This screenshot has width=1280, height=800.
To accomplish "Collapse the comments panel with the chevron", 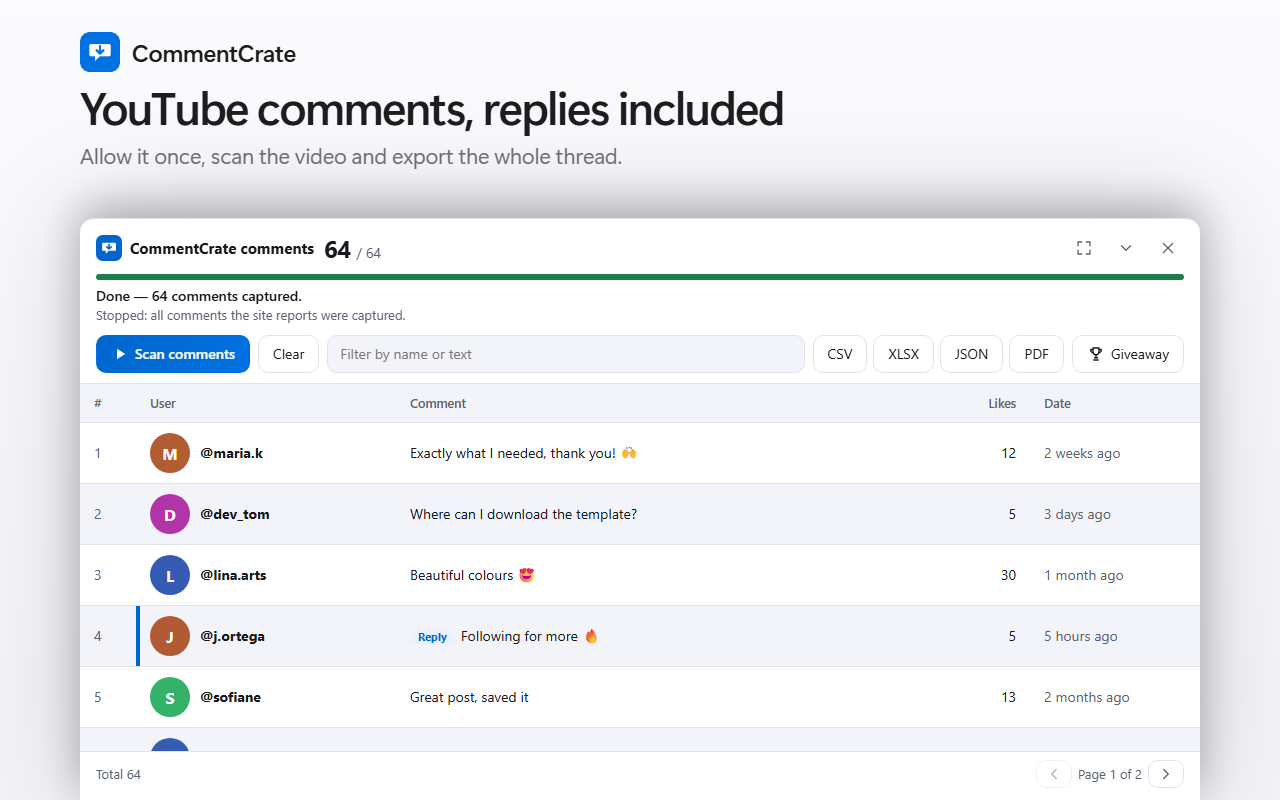I will 1126,248.
